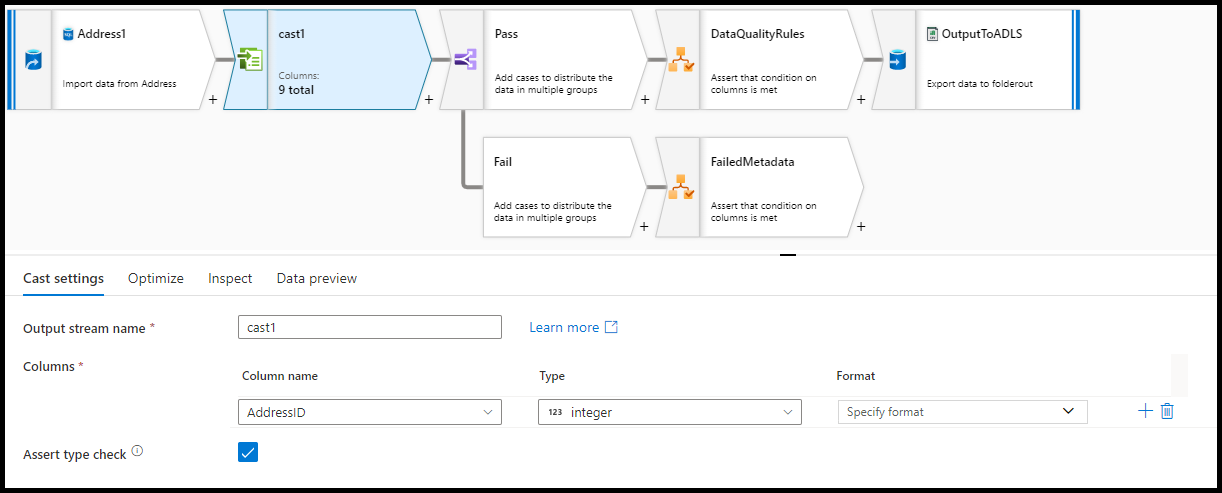Click the plus button after FailedMetadata
Viewport: 1222px width, 493px height.
(x=861, y=226)
